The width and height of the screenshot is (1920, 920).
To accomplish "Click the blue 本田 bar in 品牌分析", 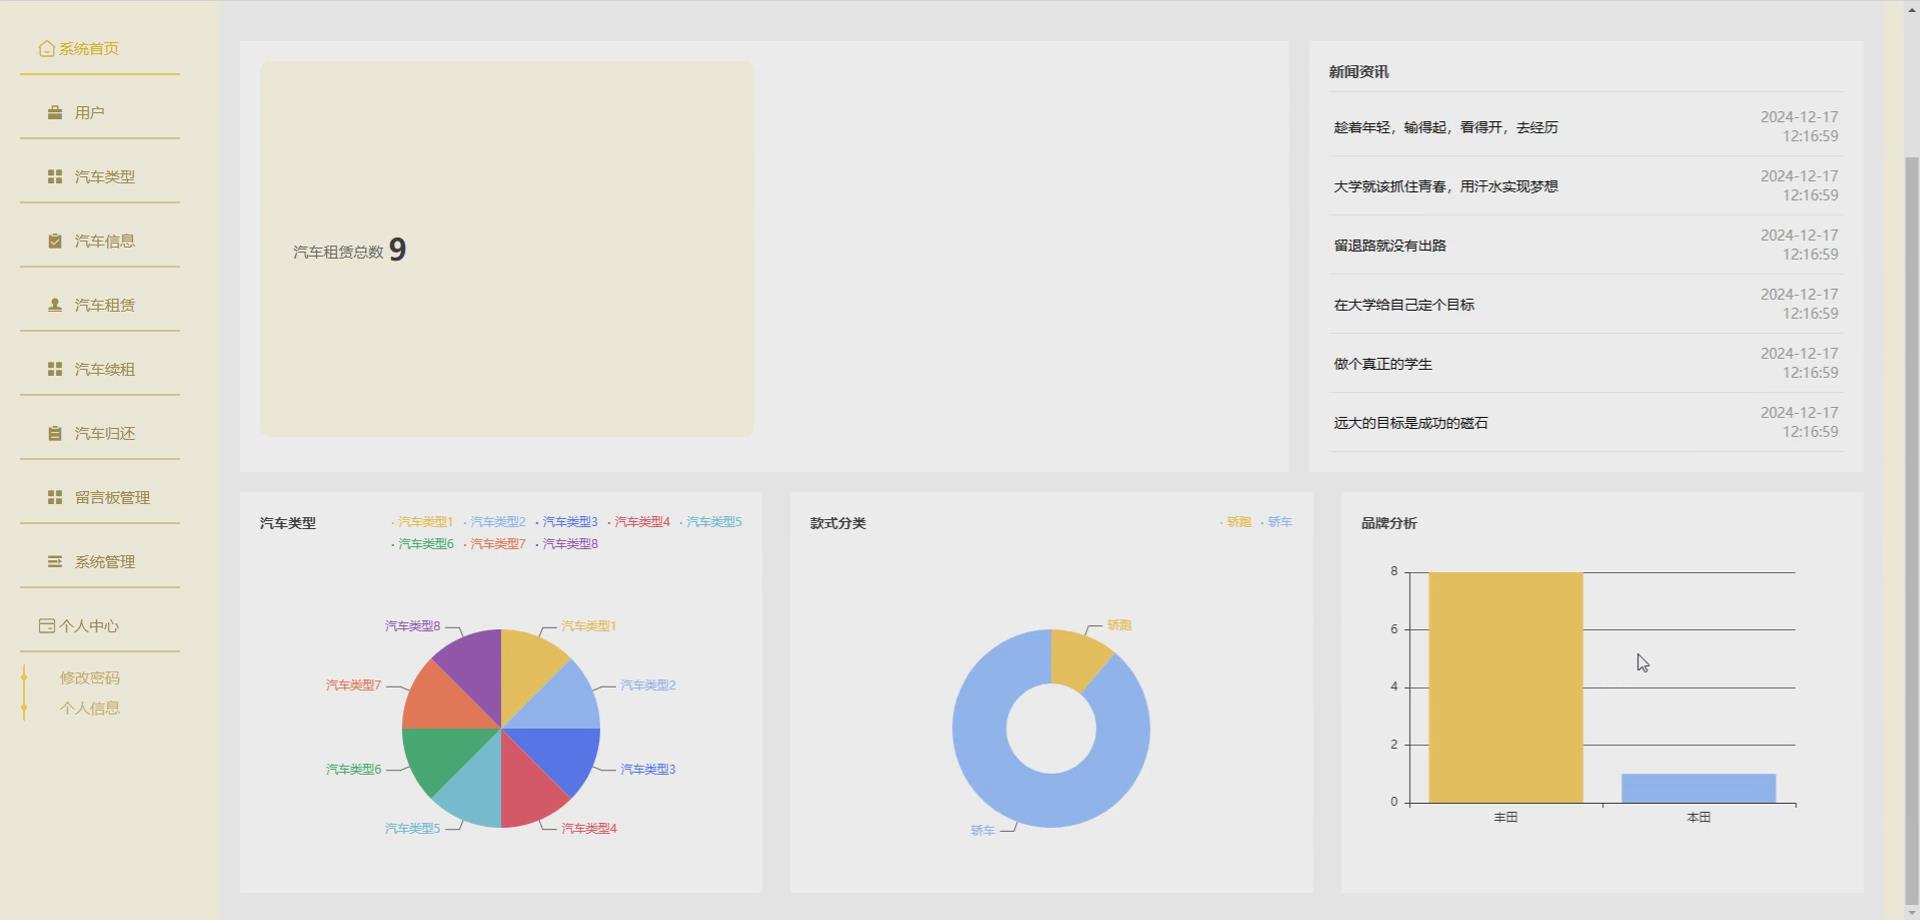I will [1698, 788].
